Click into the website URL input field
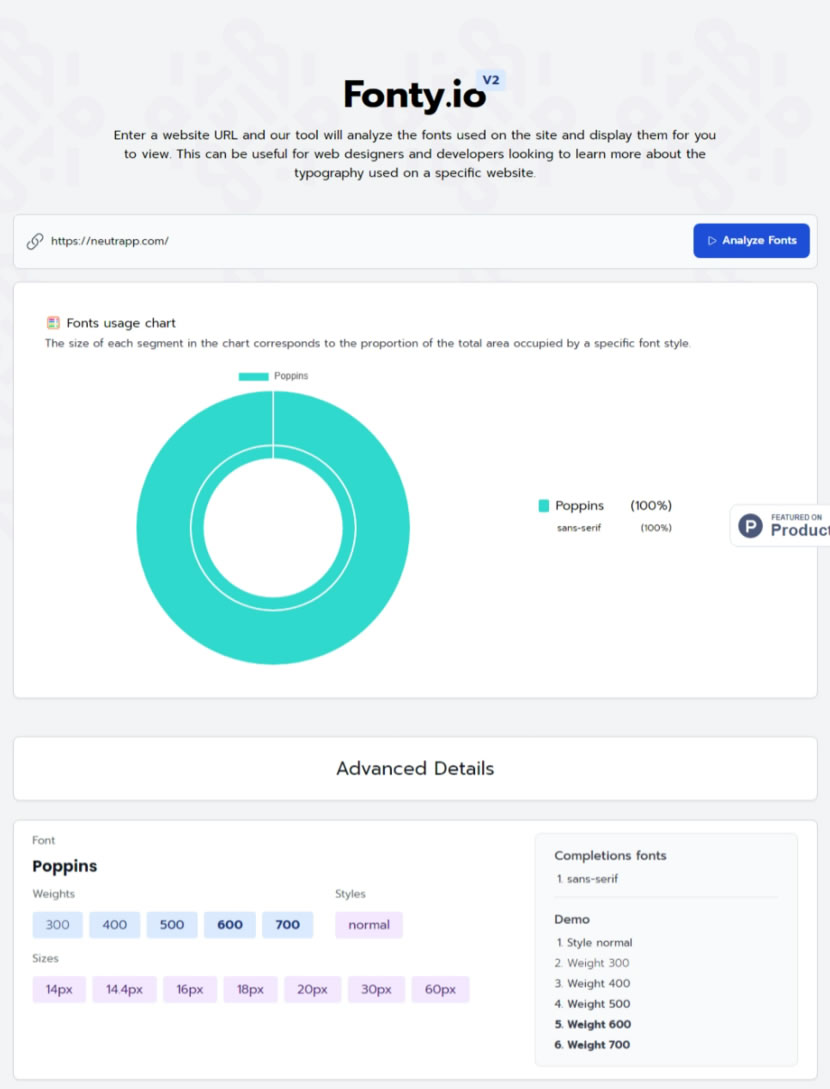 tap(360, 241)
